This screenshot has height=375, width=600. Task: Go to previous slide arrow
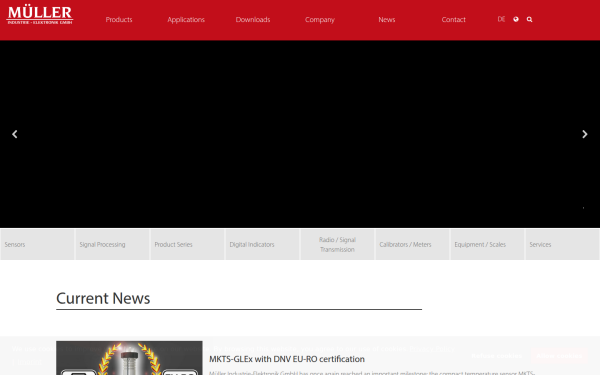click(15, 134)
